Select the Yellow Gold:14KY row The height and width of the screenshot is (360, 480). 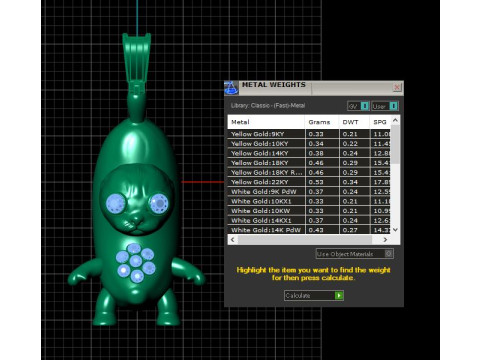(x=309, y=153)
